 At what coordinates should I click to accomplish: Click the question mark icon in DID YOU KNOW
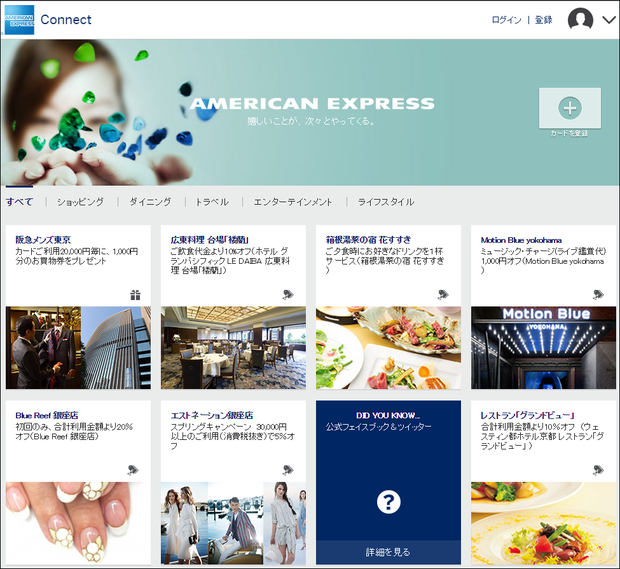tap(389, 502)
